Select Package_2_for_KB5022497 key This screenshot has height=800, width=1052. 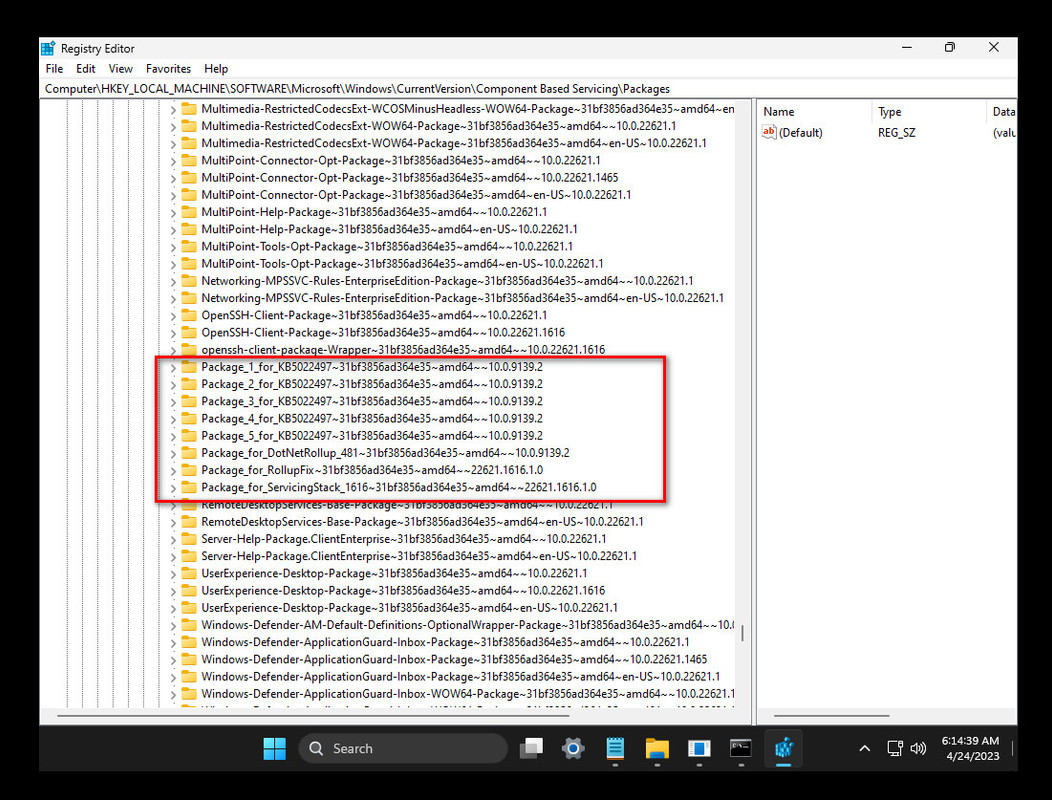coord(372,384)
